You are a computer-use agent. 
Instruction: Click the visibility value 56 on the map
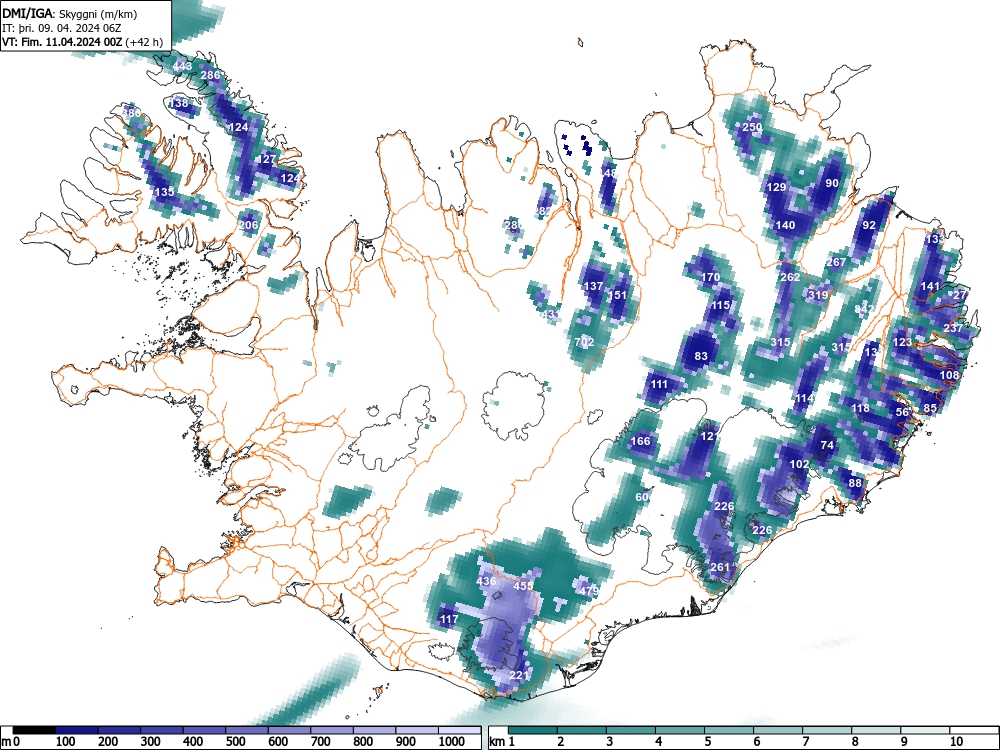point(902,413)
